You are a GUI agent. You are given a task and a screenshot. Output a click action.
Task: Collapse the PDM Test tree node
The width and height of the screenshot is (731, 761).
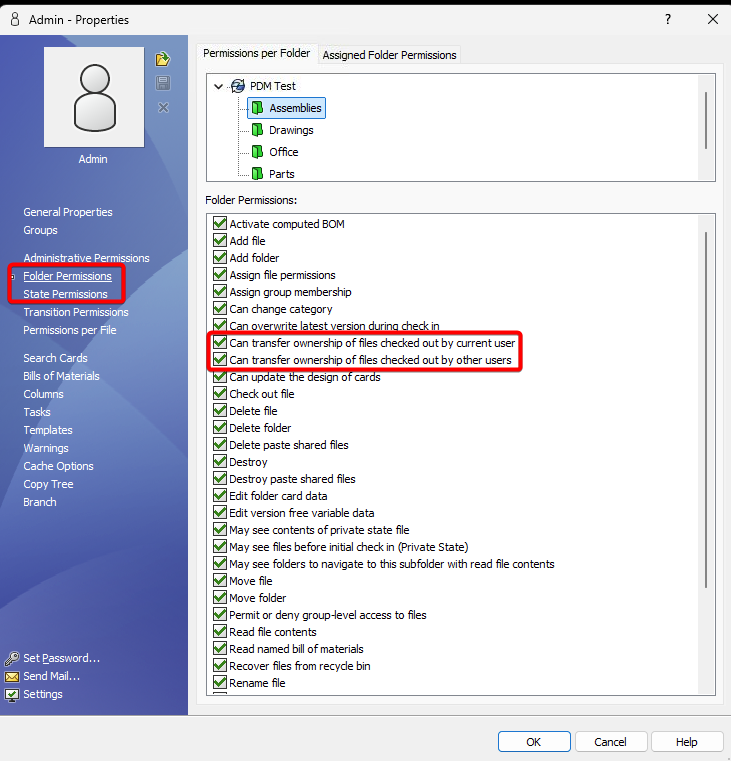coord(218,86)
